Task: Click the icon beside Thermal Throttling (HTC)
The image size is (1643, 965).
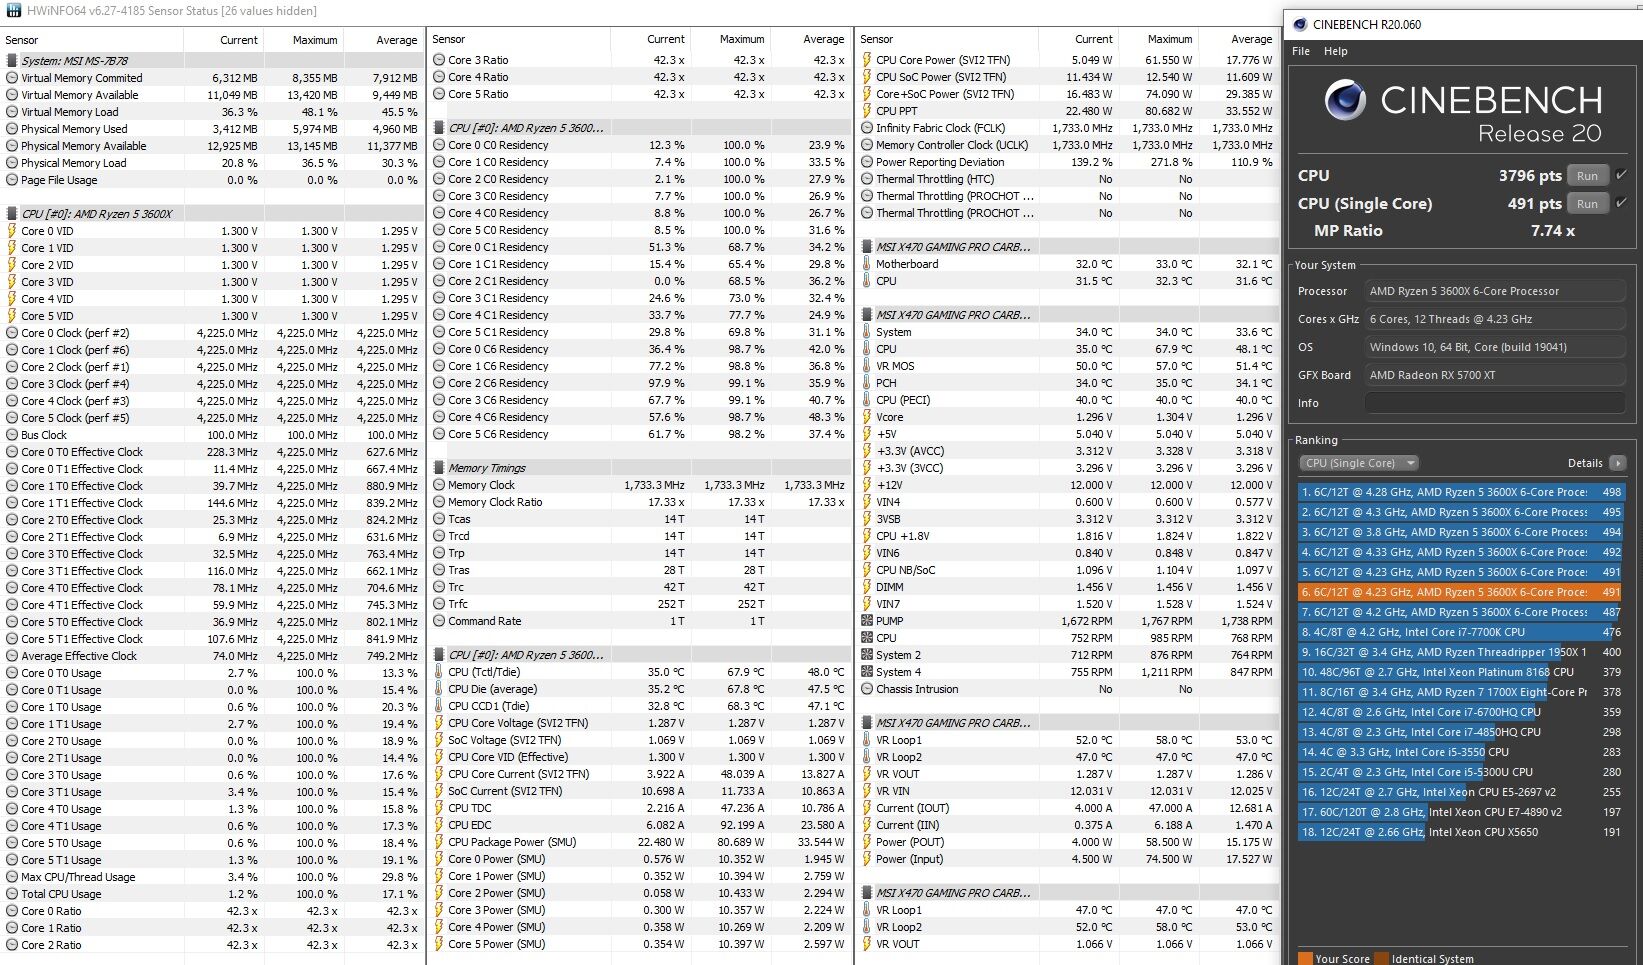Action: tap(867, 179)
